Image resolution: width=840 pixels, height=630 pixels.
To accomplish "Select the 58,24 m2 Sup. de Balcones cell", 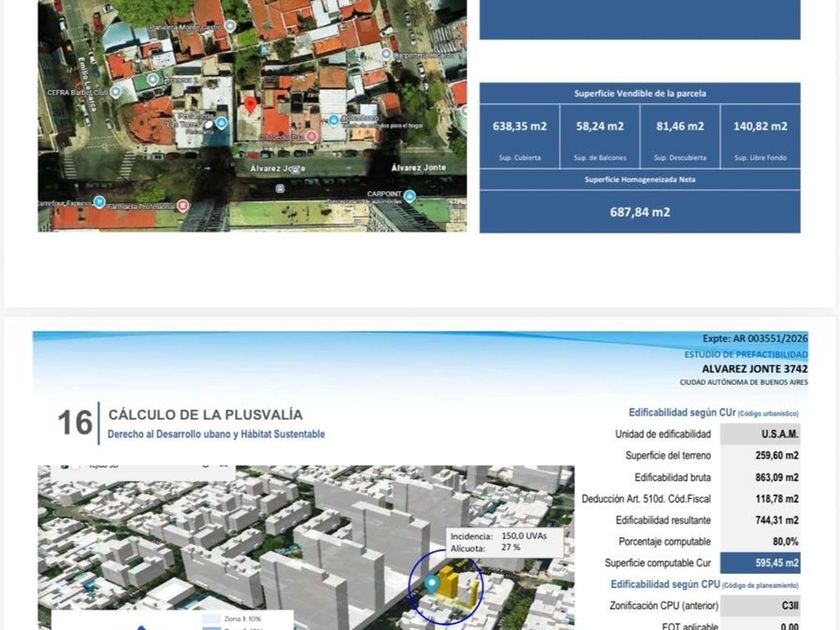I will 600,137.
